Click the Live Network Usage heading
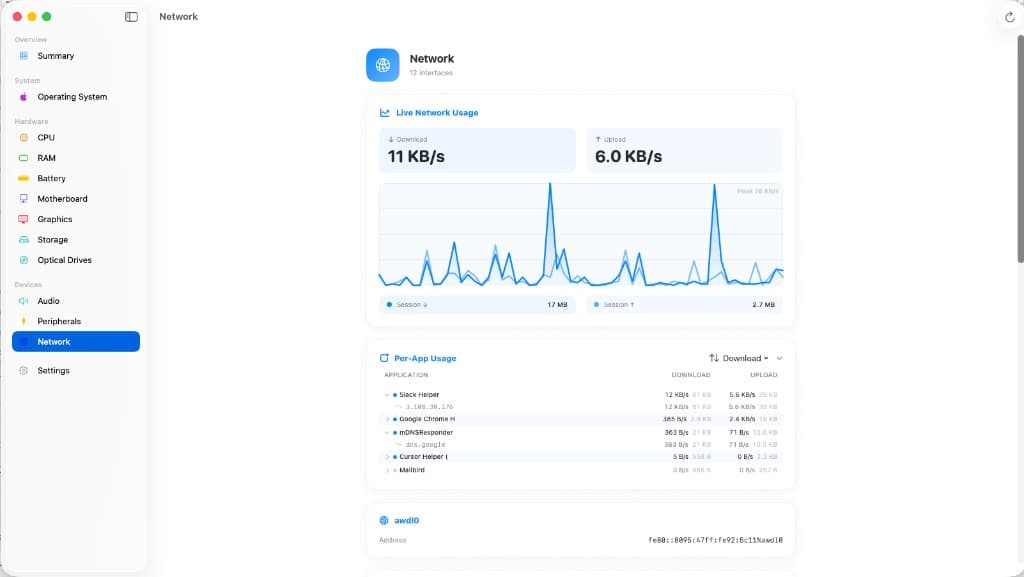 437,113
